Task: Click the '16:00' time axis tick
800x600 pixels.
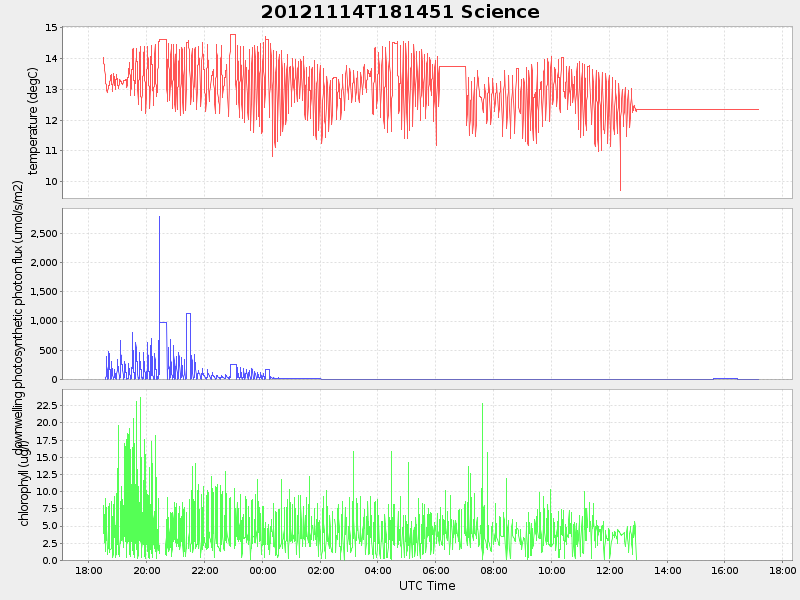Action: coord(725,570)
